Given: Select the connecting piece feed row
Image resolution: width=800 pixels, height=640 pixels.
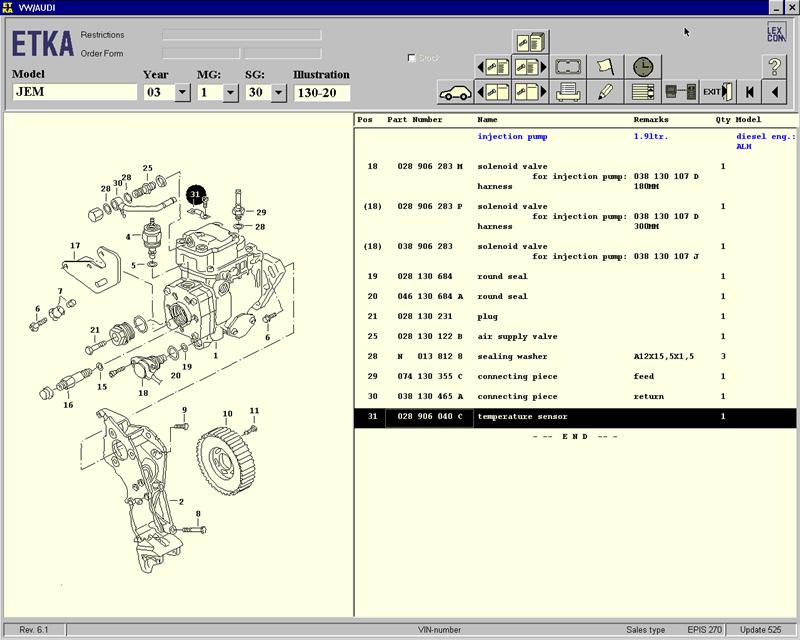Looking at the screenshot, I should (574, 376).
